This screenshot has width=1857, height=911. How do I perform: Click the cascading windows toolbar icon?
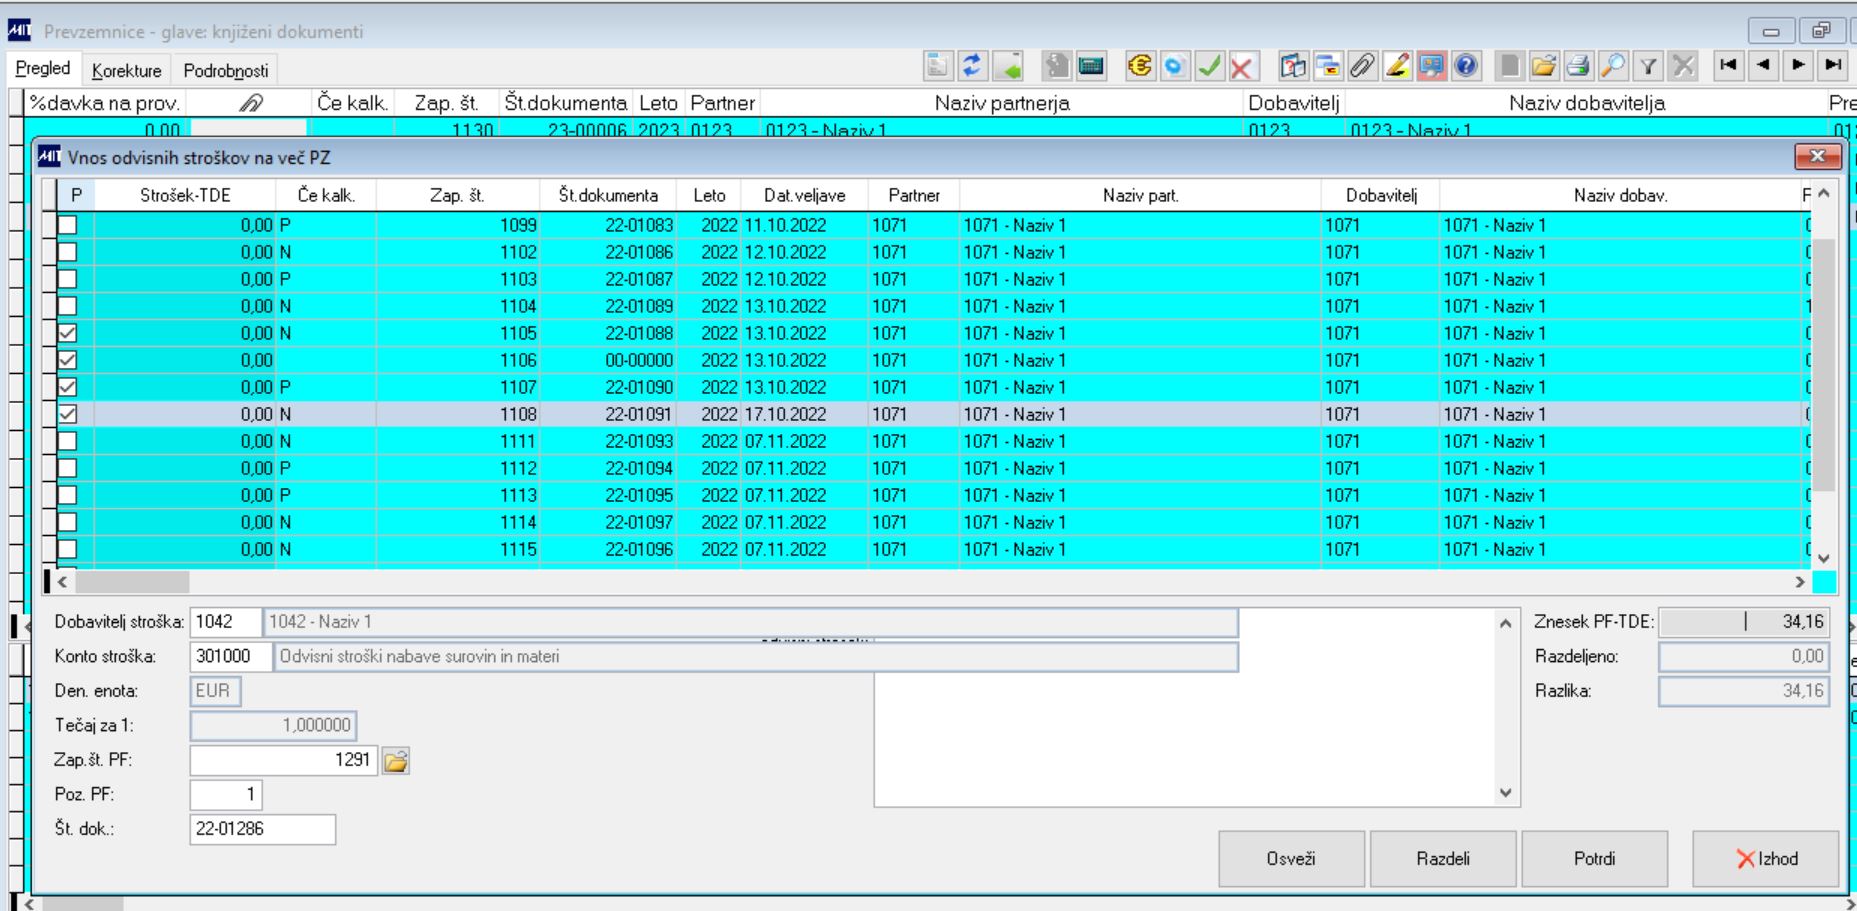tap(1327, 67)
